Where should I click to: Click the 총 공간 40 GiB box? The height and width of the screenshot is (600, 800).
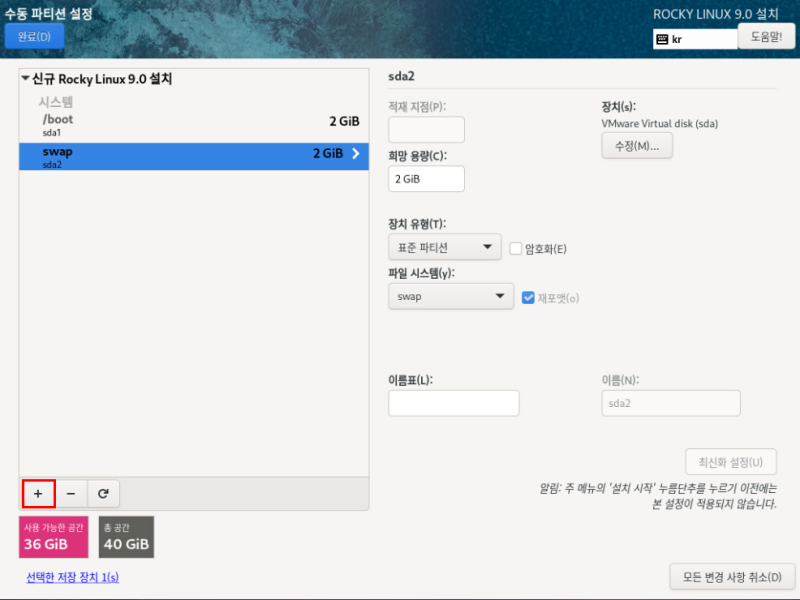tap(126, 537)
